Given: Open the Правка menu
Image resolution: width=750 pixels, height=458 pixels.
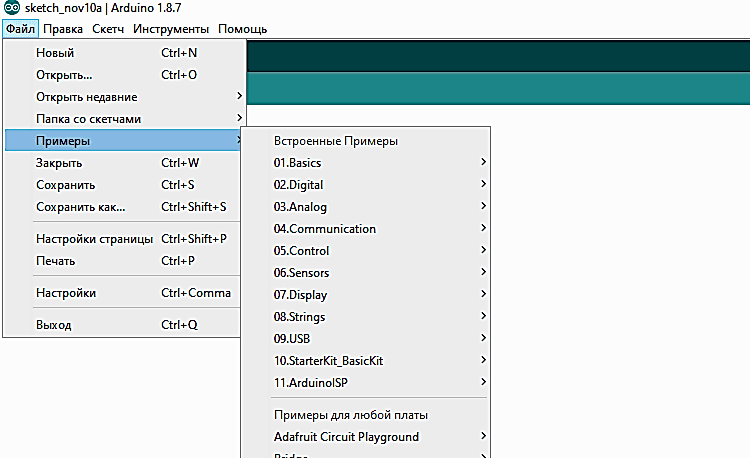Looking at the screenshot, I should (63, 30).
